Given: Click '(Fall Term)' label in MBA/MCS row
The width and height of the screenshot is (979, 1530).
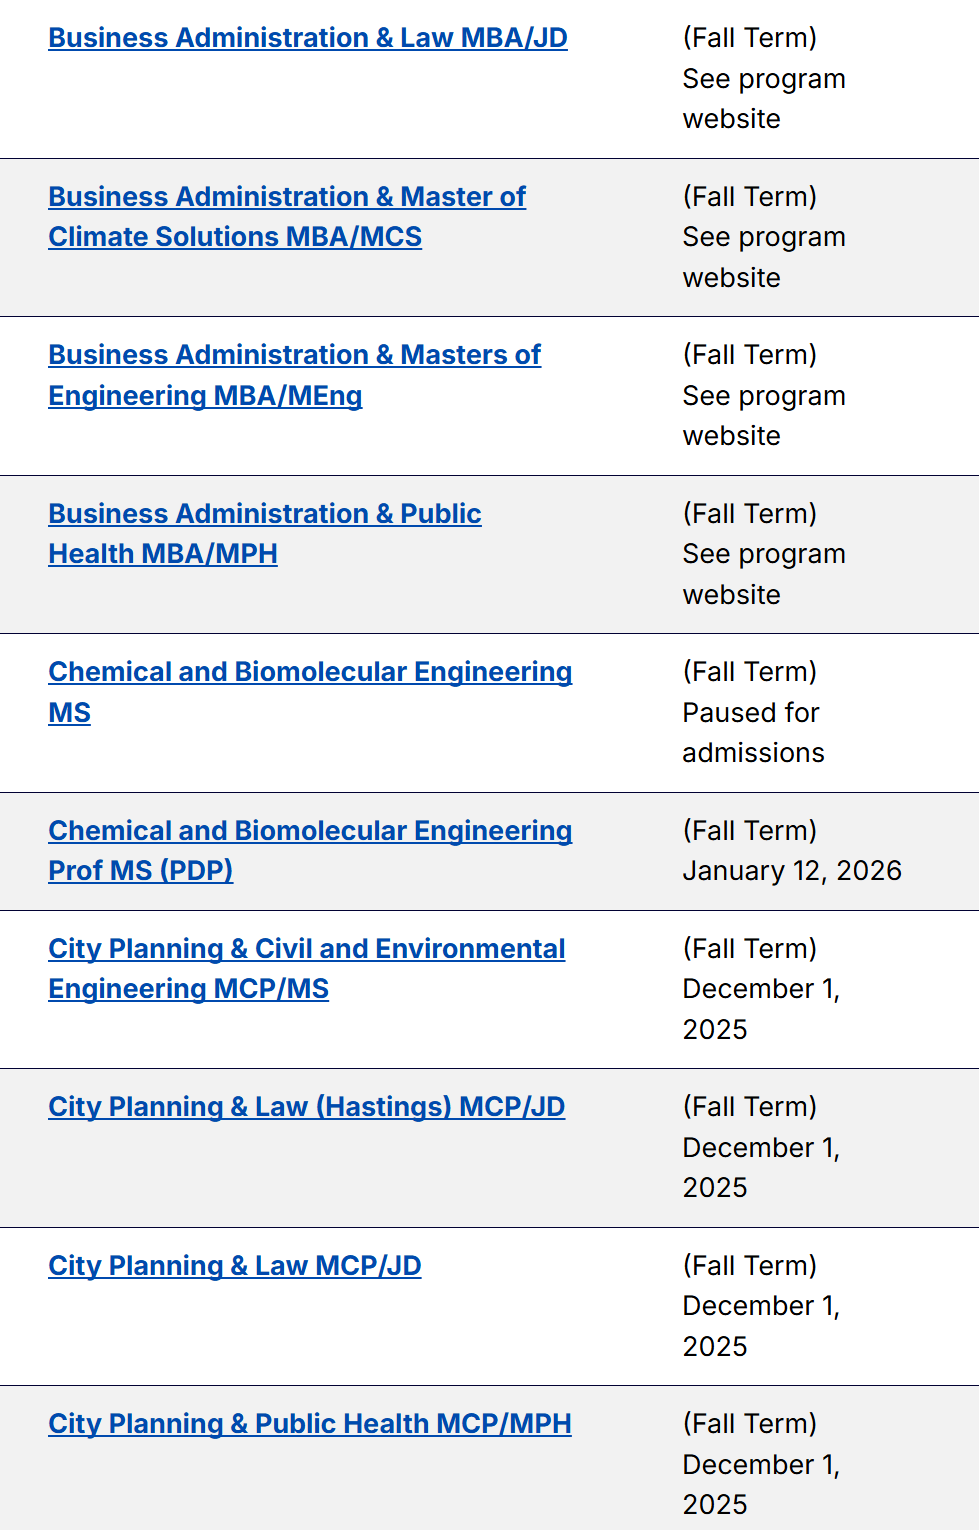Looking at the screenshot, I should pos(749,197).
